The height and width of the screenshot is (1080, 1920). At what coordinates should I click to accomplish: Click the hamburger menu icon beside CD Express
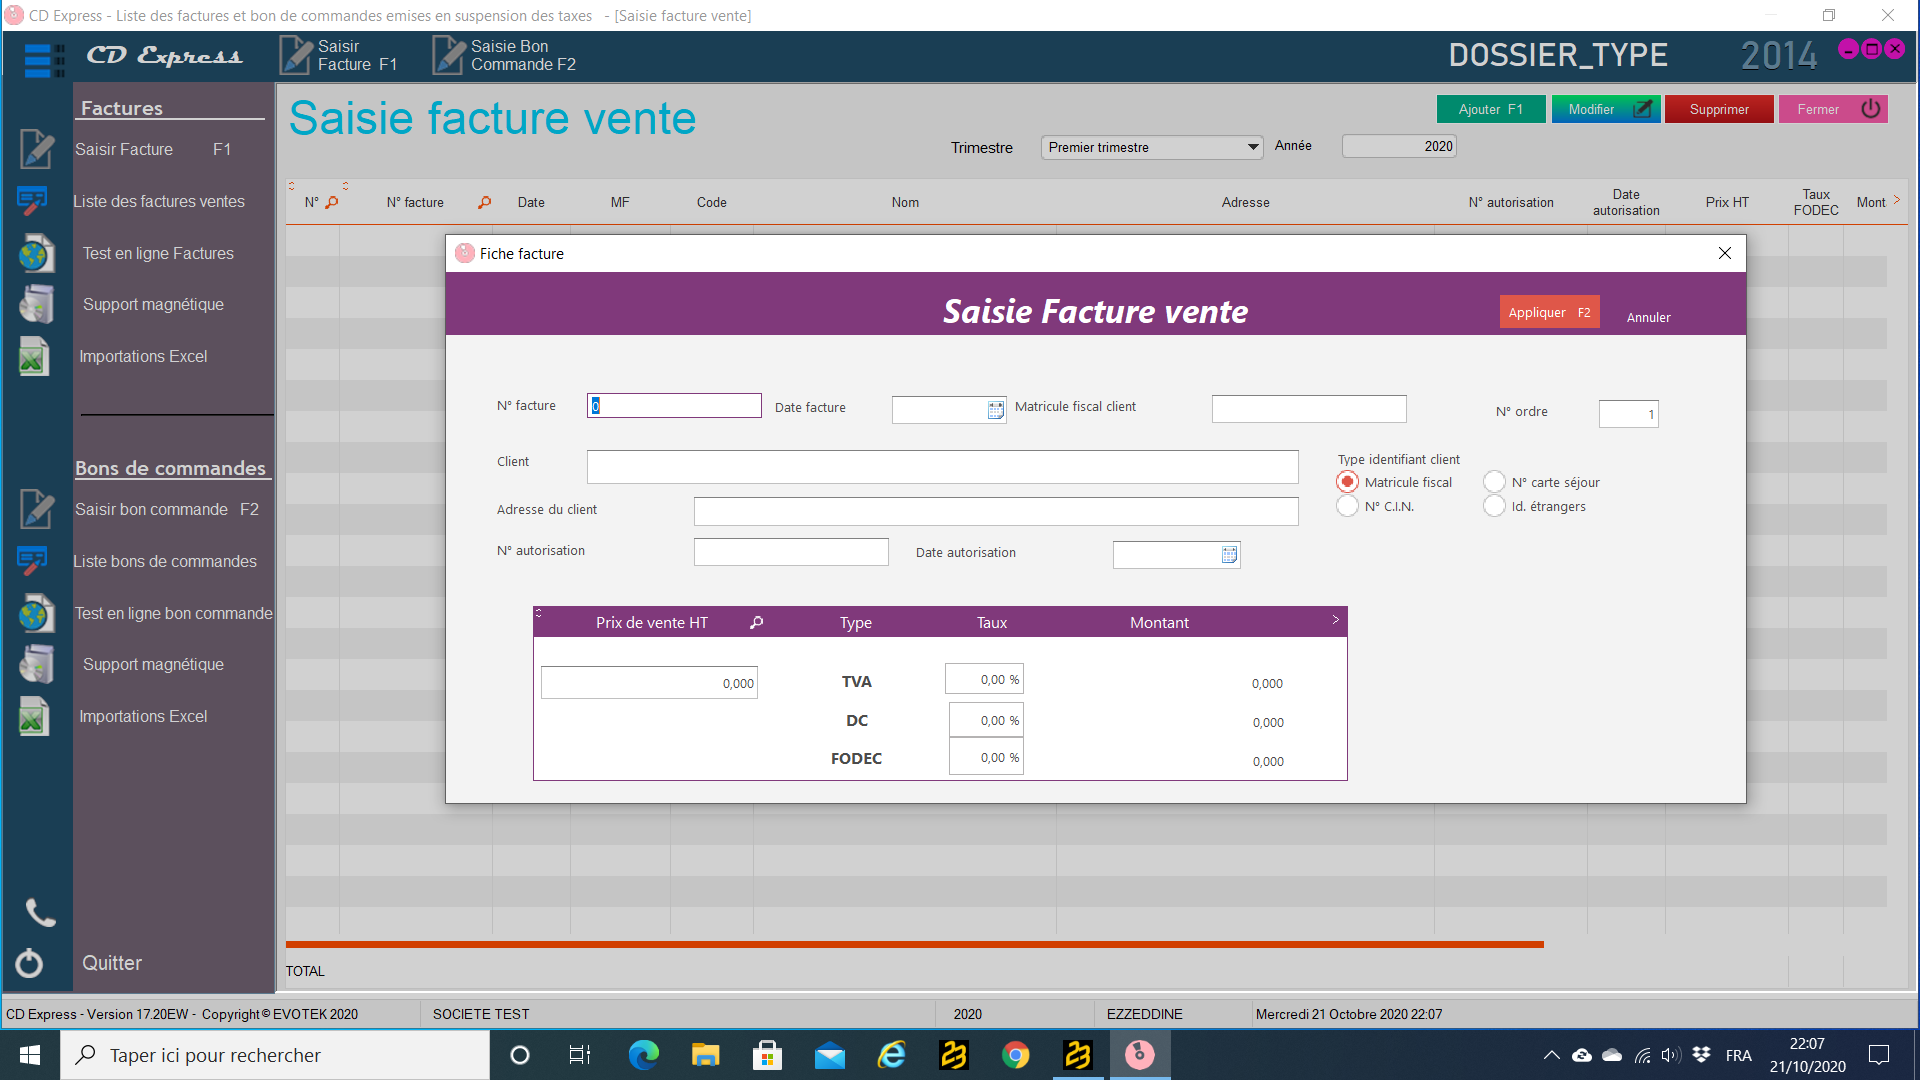43,60
